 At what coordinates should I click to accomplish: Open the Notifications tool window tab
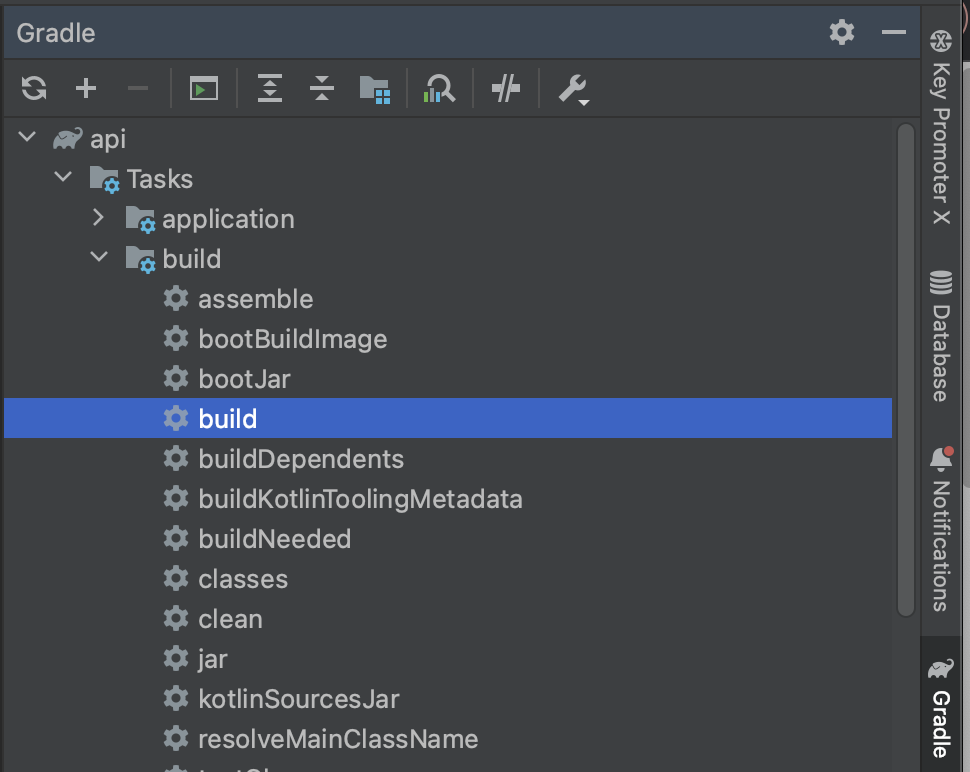click(x=941, y=530)
